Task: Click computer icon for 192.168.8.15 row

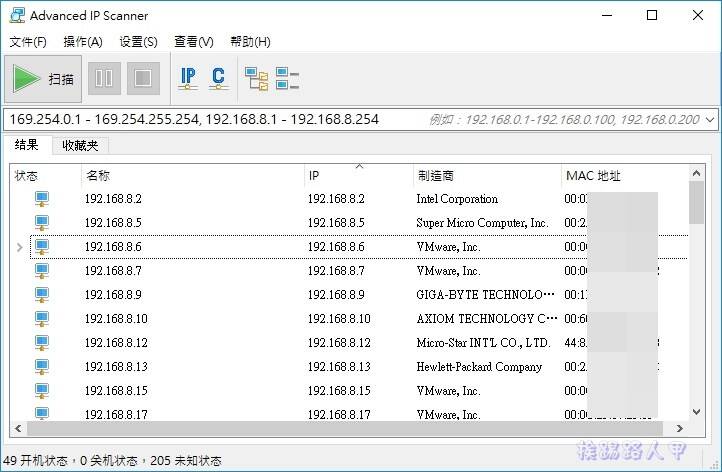Action: coord(42,390)
